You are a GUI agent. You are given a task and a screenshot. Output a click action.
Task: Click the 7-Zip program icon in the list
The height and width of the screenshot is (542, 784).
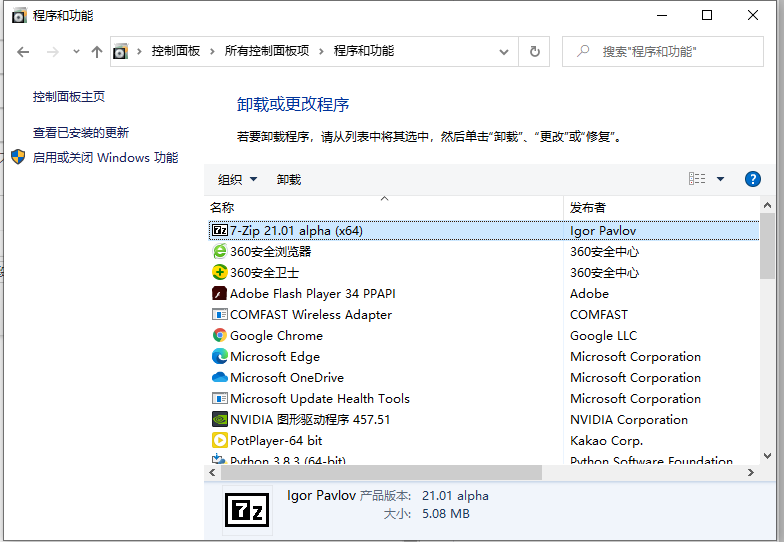(x=220, y=230)
